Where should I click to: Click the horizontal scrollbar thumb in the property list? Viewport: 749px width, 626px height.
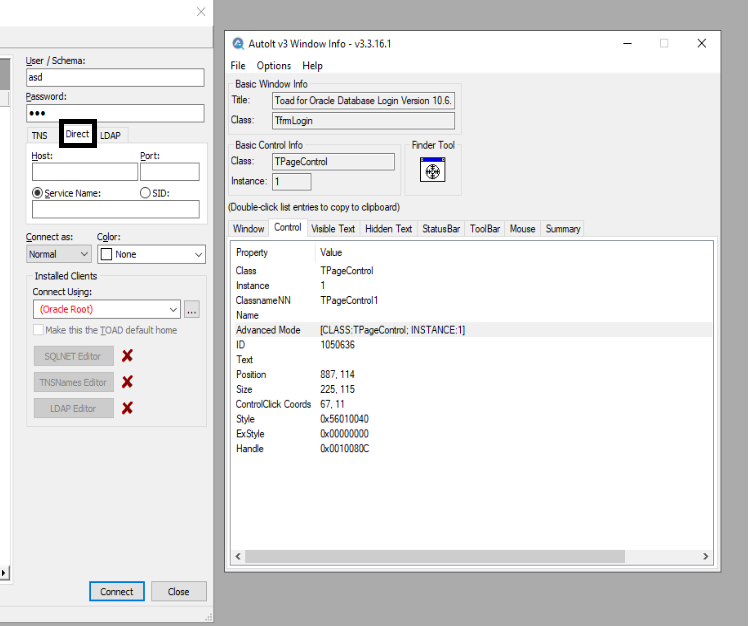tap(435, 556)
